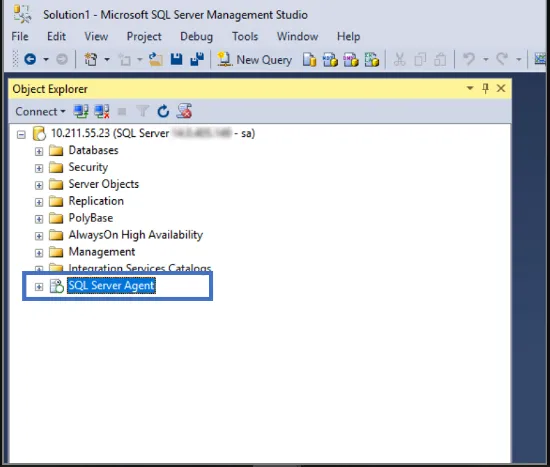Click the Analysis Services XMLA Query icon
Image resolution: width=550 pixels, height=467 pixels.
[x=372, y=60]
